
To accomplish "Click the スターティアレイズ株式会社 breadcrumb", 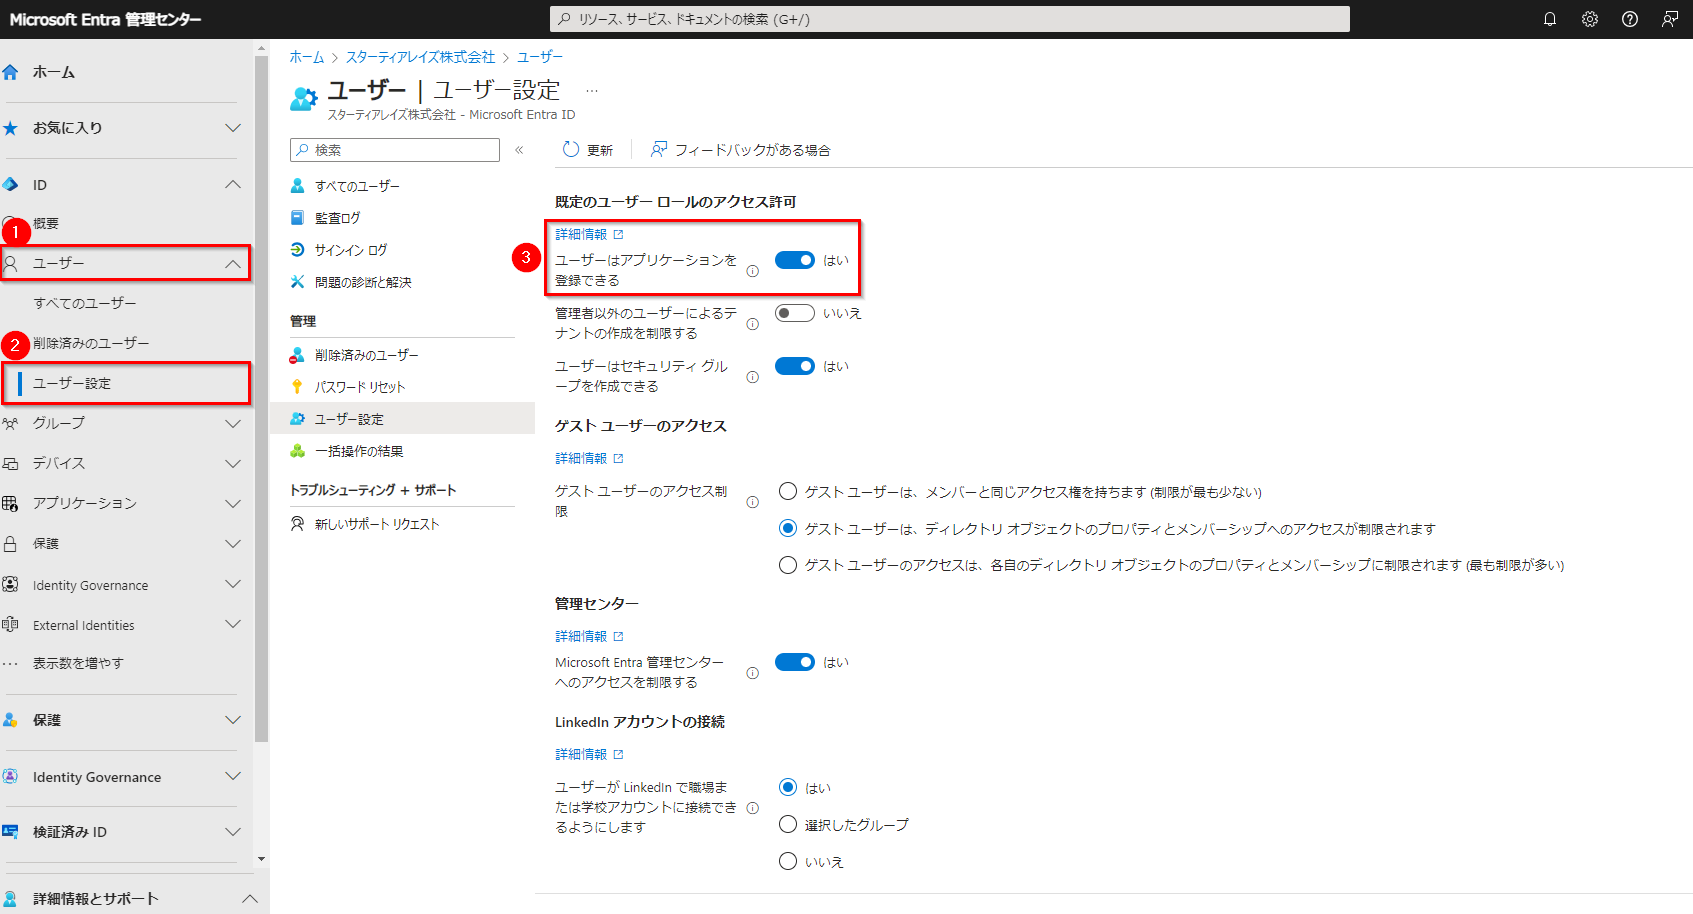I will tap(421, 57).
